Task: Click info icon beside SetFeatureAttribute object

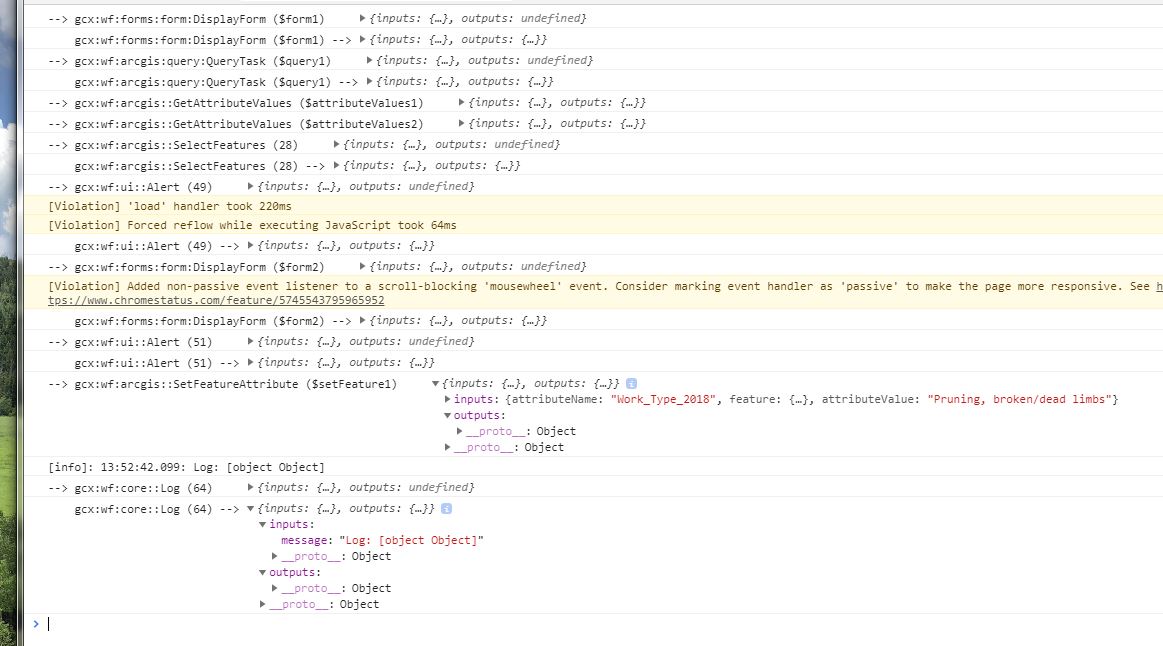Action: tap(631, 383)
